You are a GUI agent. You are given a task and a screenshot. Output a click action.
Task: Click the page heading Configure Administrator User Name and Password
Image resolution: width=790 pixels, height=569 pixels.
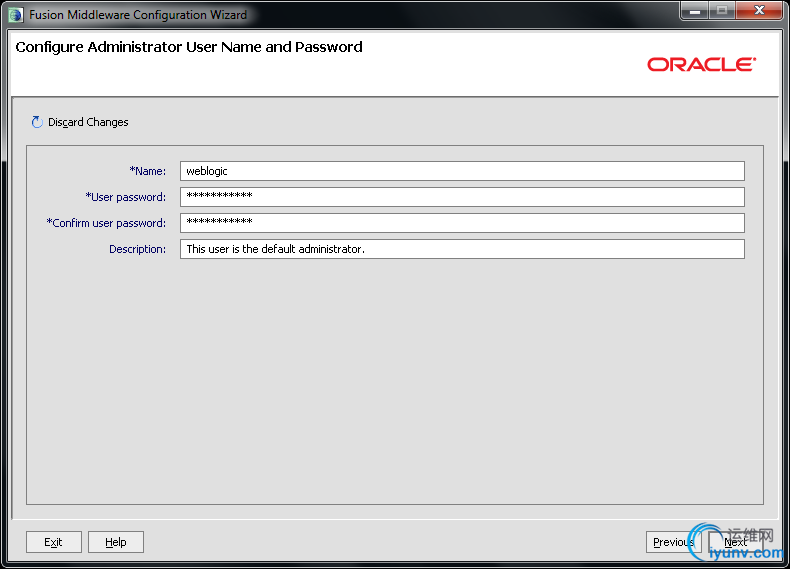[189, 47]
